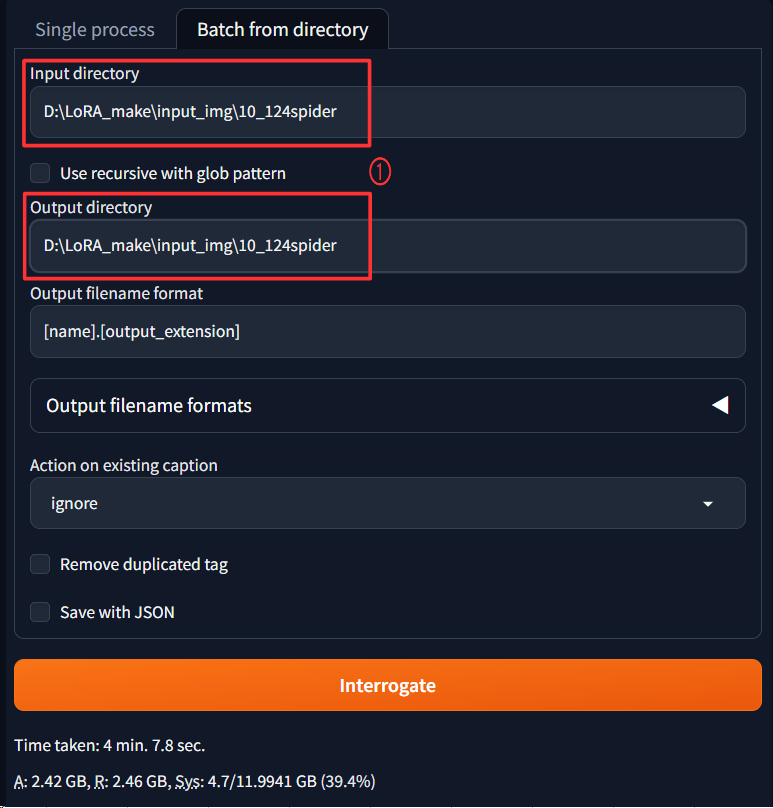Select the Batch from directory tab

click(x=282, y=29)
